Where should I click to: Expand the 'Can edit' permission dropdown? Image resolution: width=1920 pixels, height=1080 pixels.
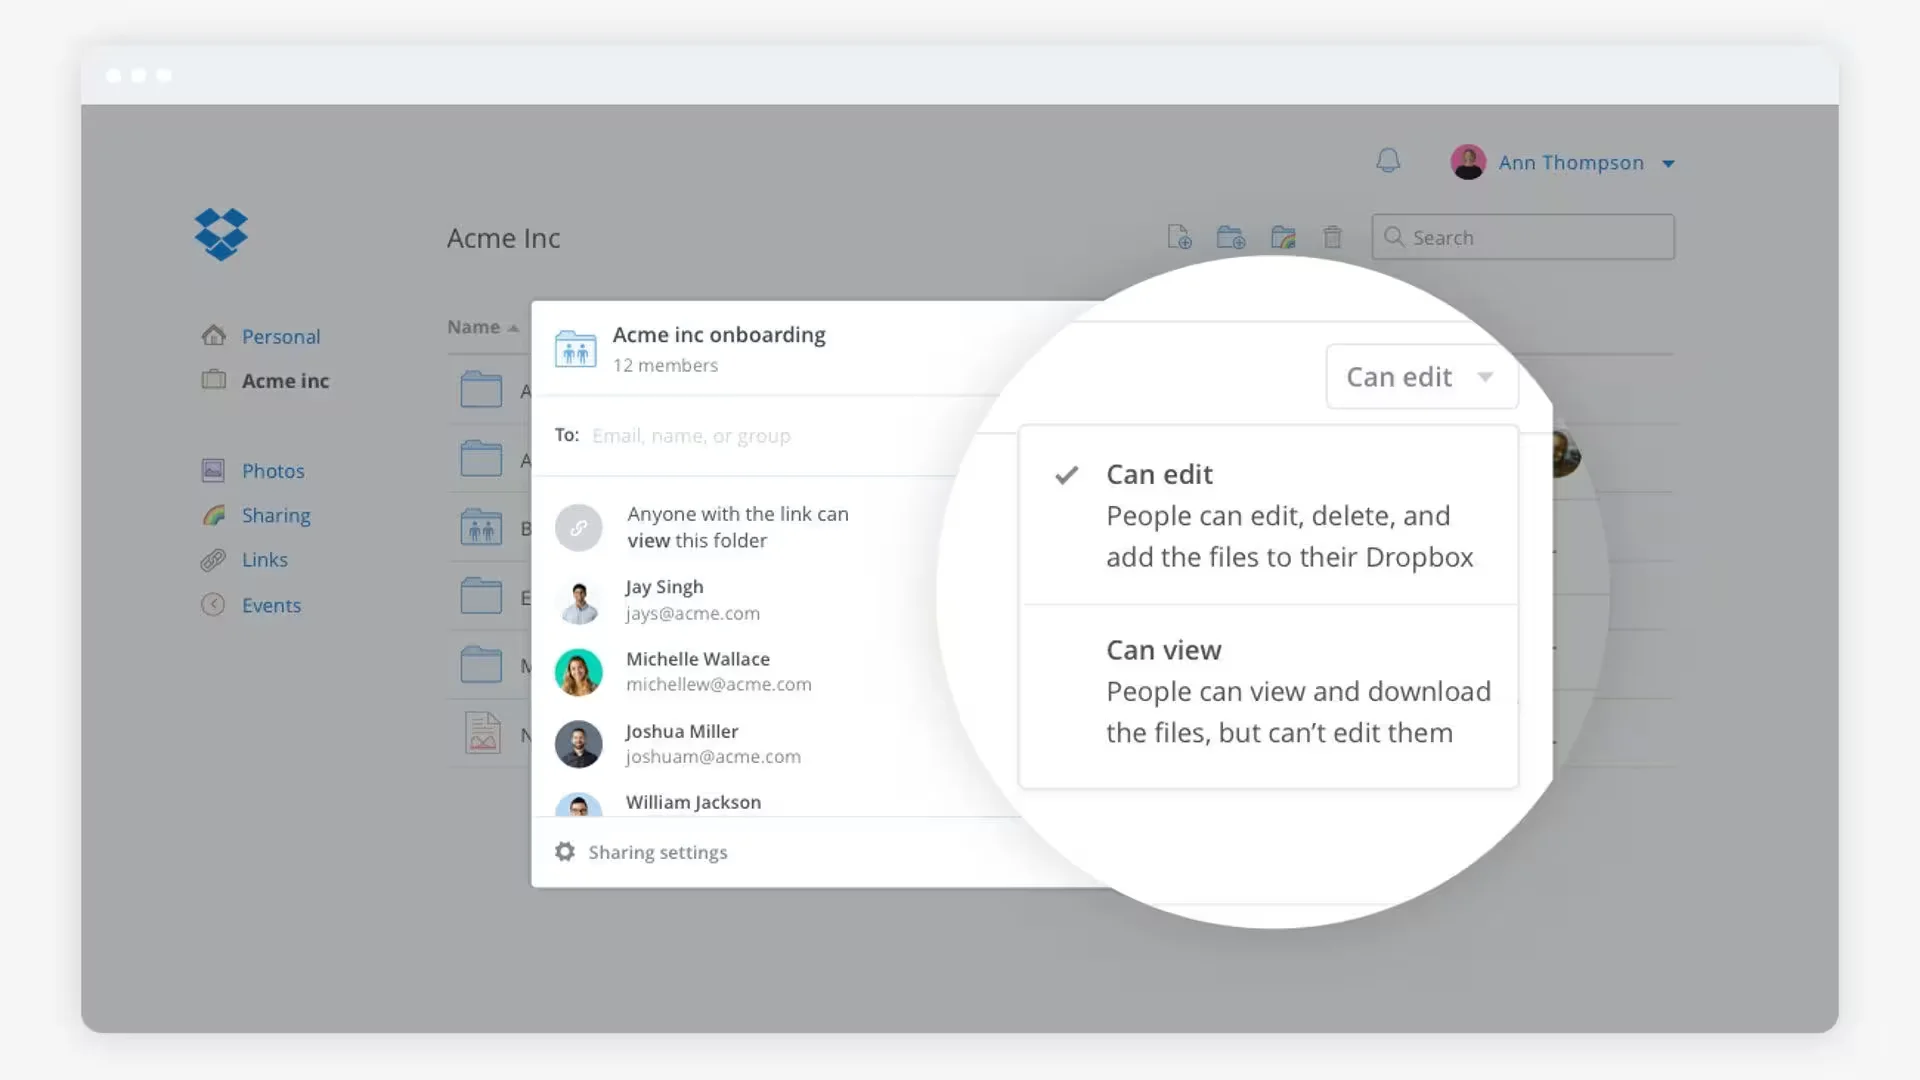tap(1421, 377)
